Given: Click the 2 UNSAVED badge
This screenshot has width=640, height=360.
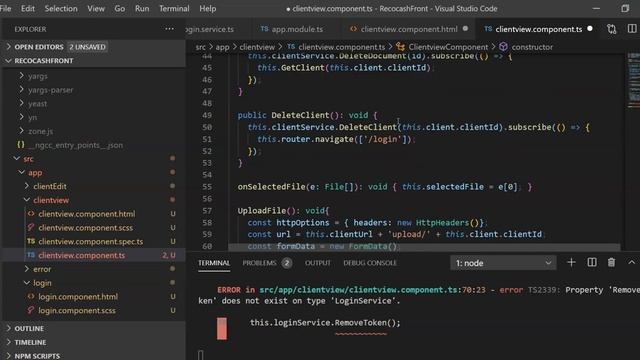Looking at the screenshot, I should coord(87,47).
